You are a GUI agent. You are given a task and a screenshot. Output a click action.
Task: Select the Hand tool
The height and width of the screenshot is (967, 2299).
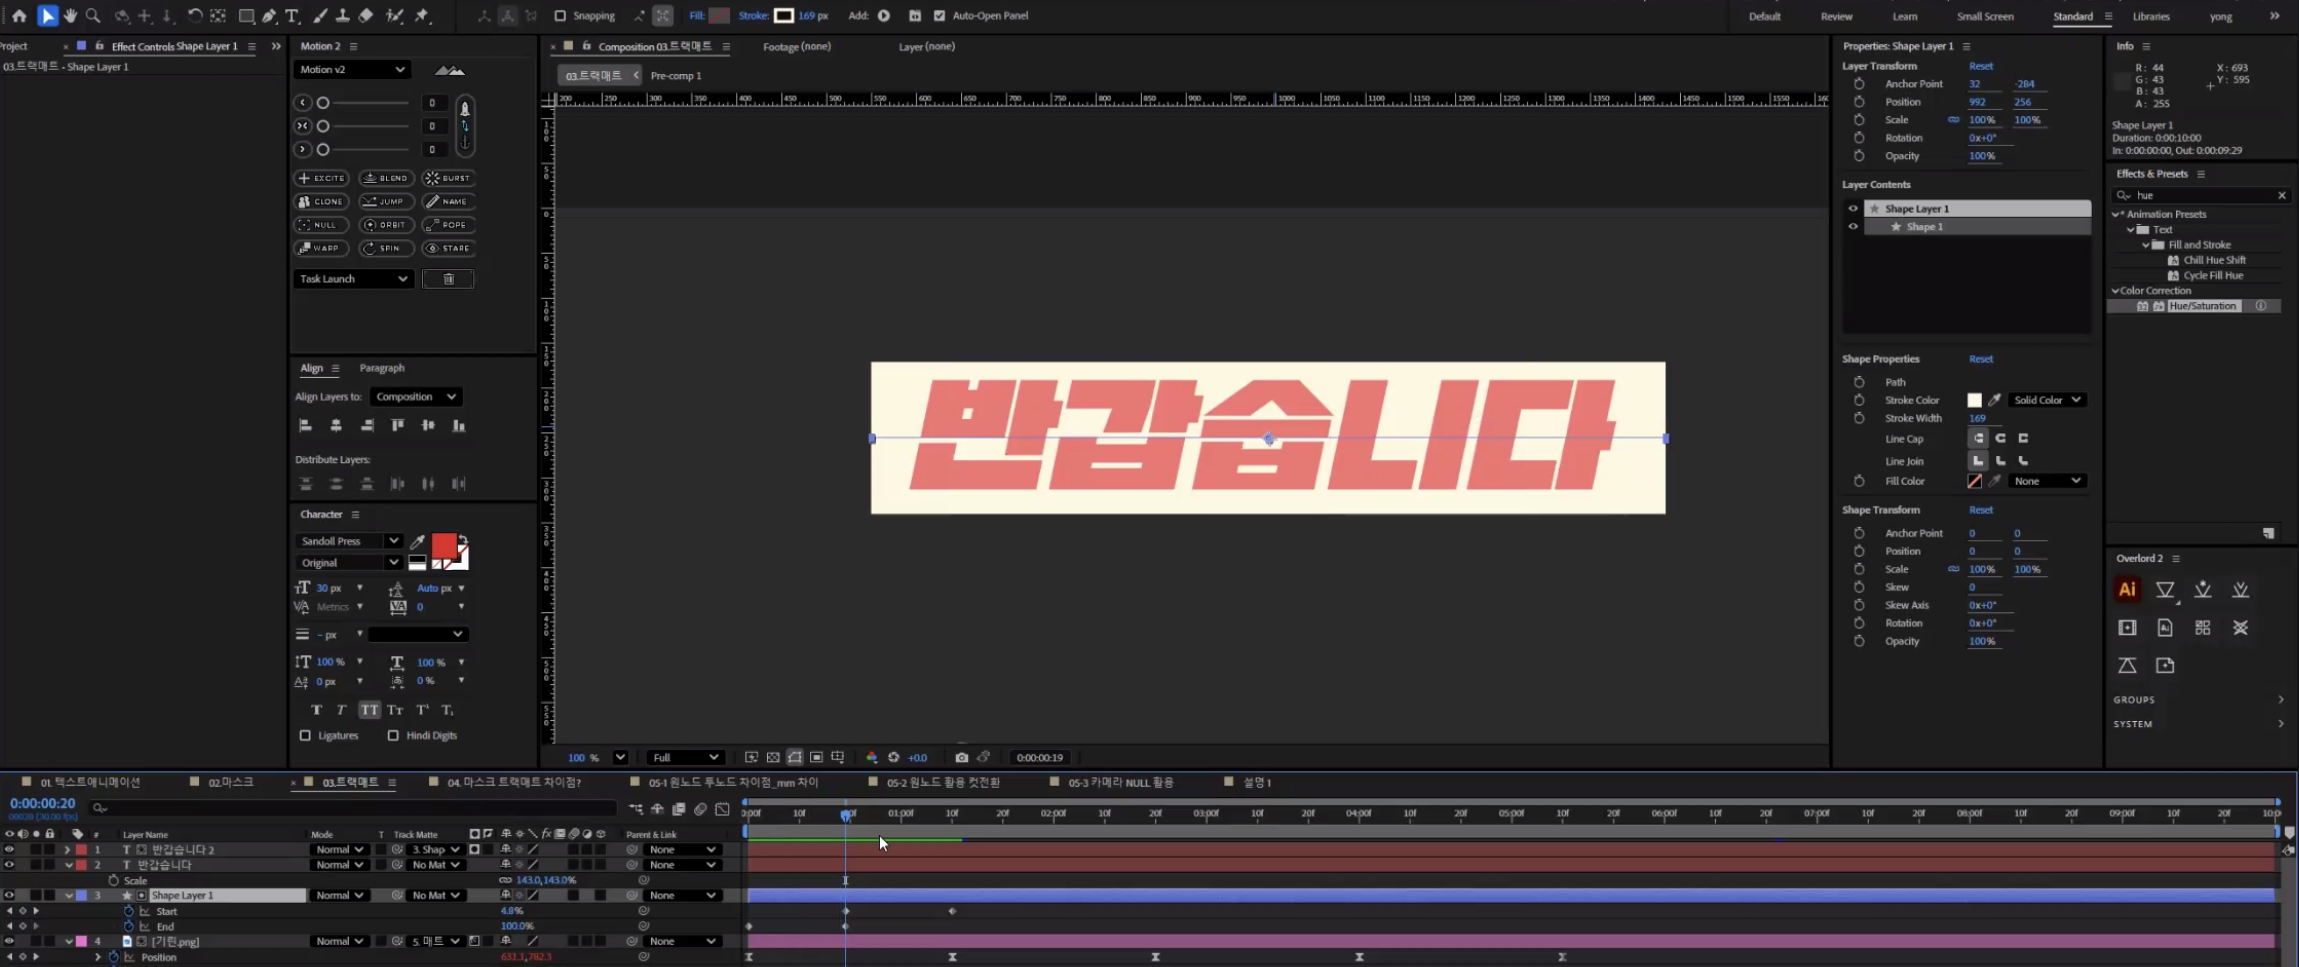(70, 16)
